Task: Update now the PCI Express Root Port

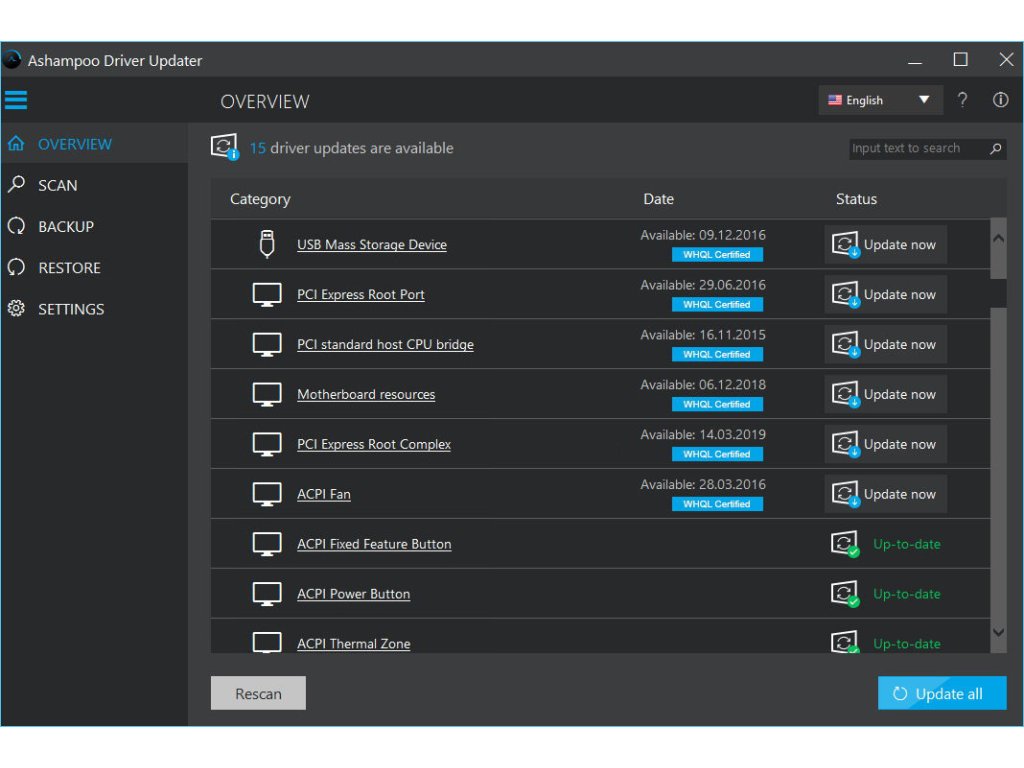Action: pyautogui.click(x=886, y=295)
